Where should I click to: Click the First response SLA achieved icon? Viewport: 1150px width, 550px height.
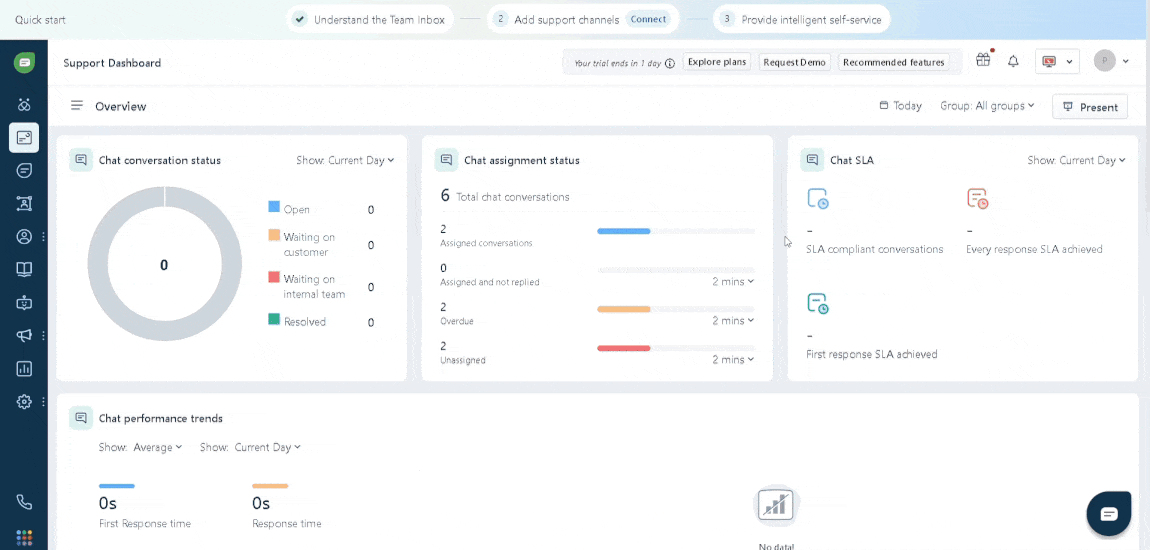[818, 304]
